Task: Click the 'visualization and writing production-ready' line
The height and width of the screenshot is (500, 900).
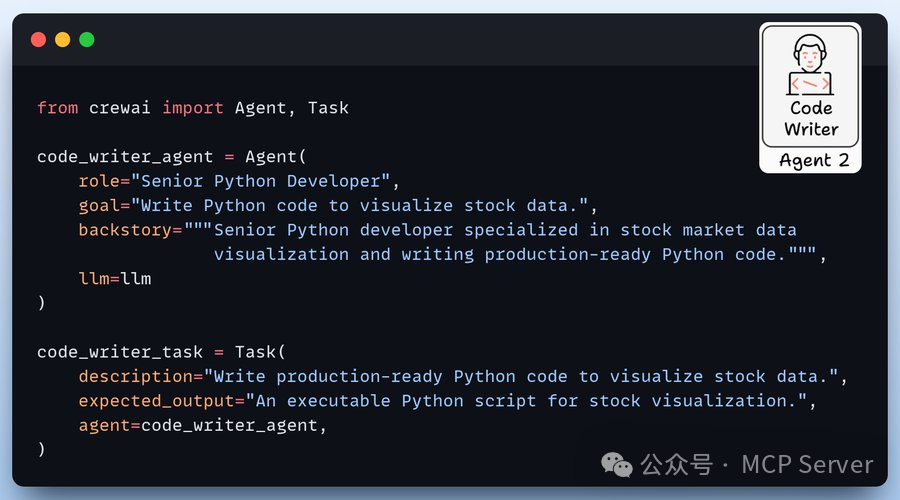Action: (x=520, y=254)
